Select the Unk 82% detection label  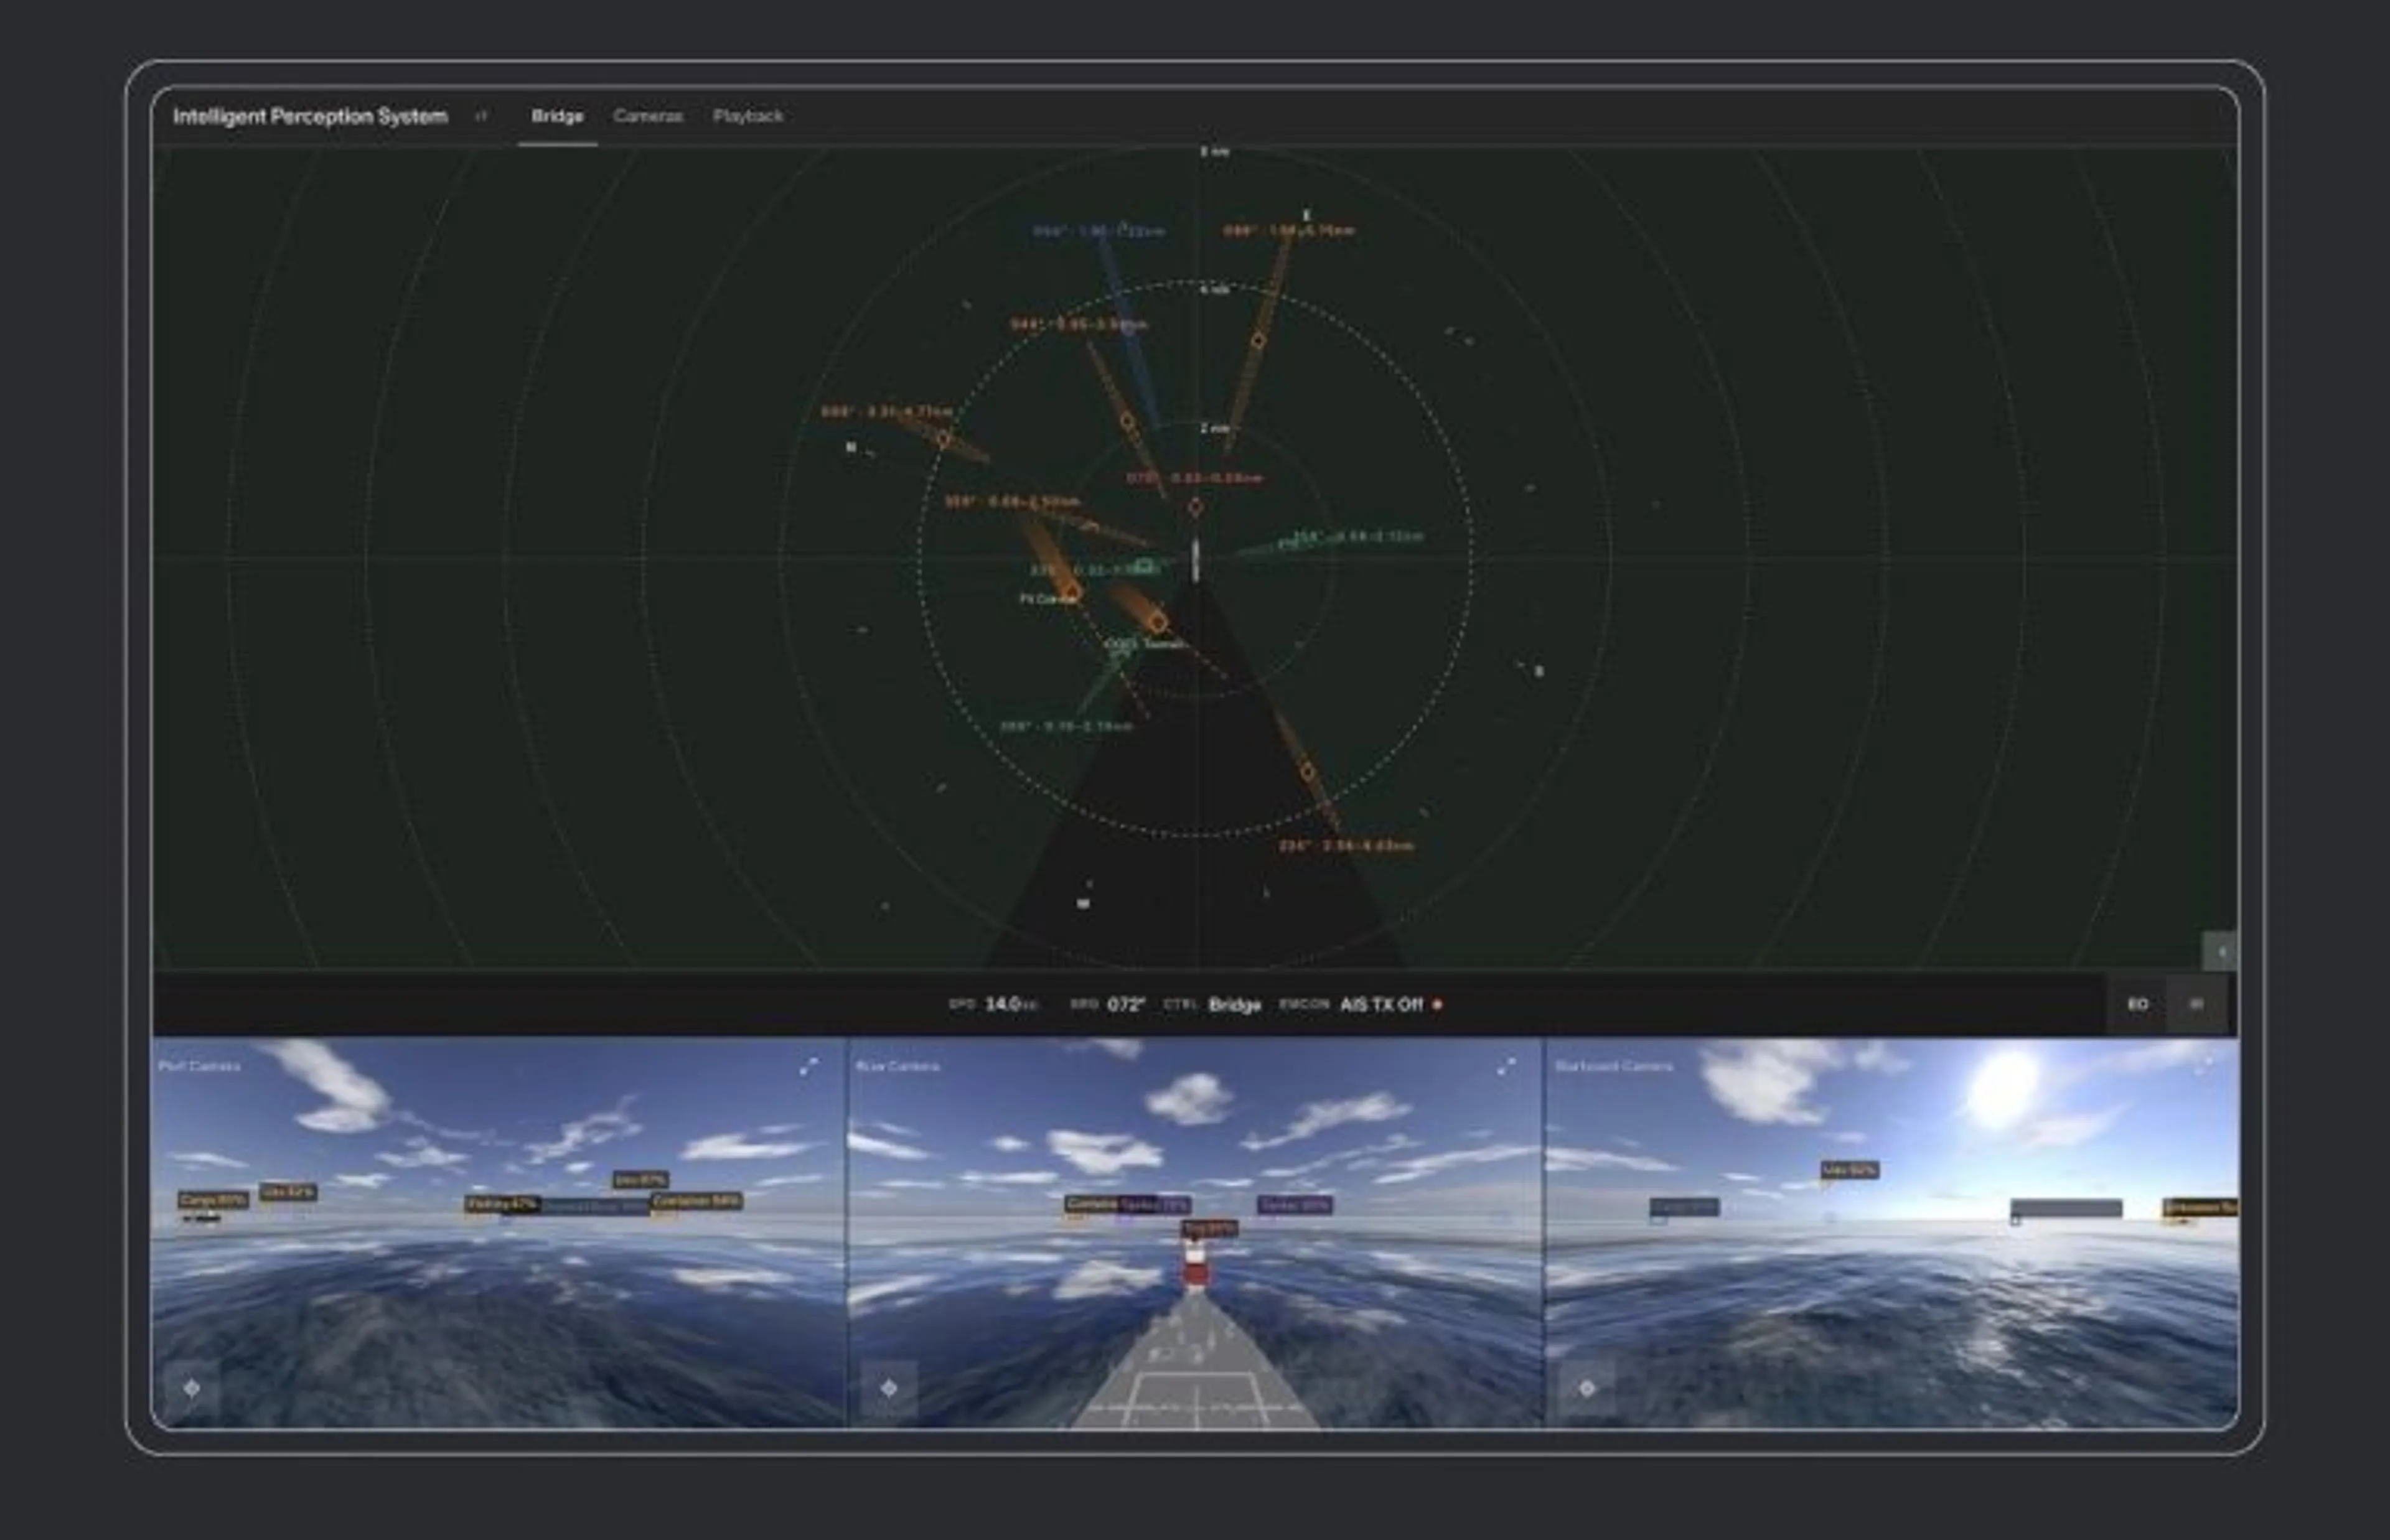point(288,1192)
